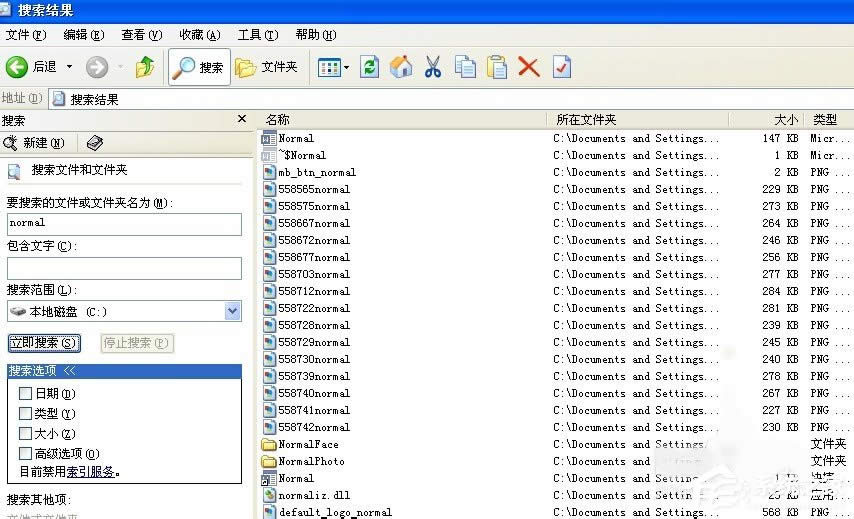The image size is (854, 519).
Task: Click the green Back arrow icon
Action: [x=17, y=67]
